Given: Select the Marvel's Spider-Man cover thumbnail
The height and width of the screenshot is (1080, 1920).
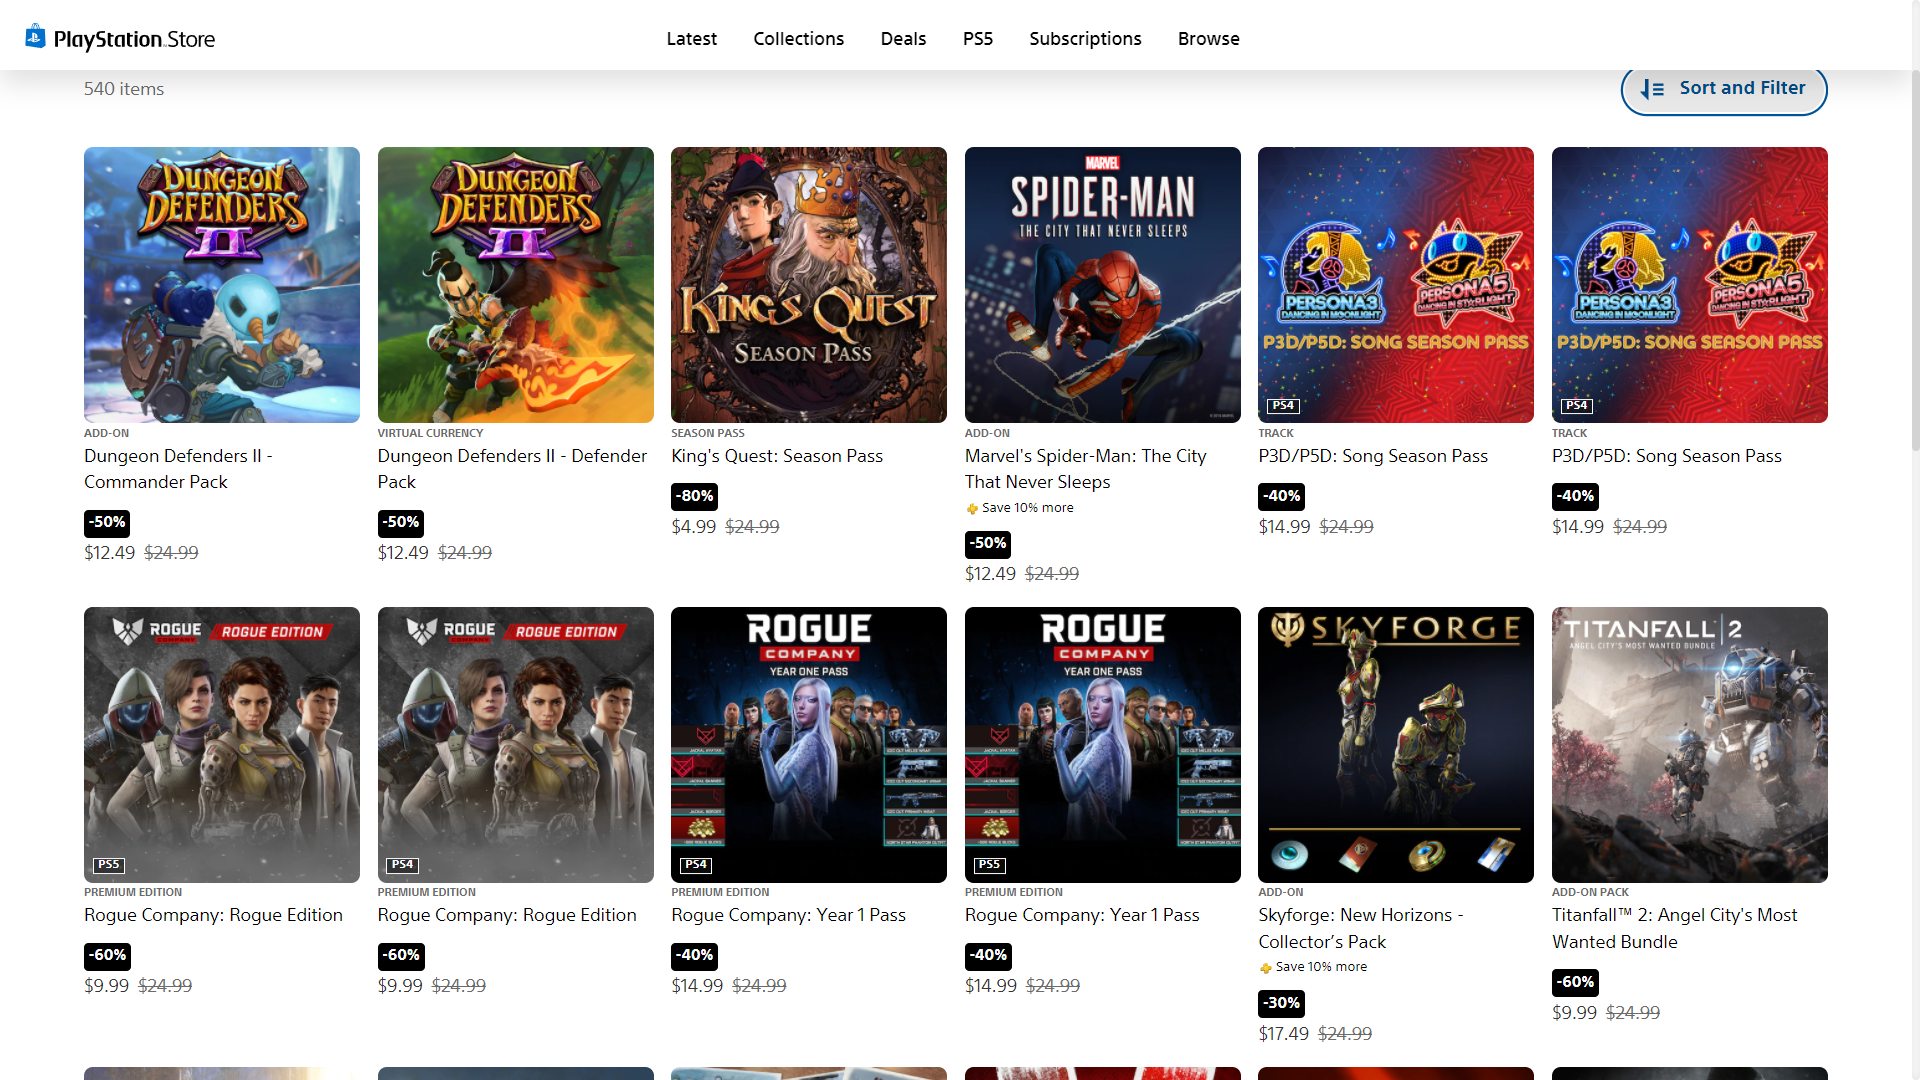Looking at the screenshot, I should pyautogui.click(x=1102, y=285).
